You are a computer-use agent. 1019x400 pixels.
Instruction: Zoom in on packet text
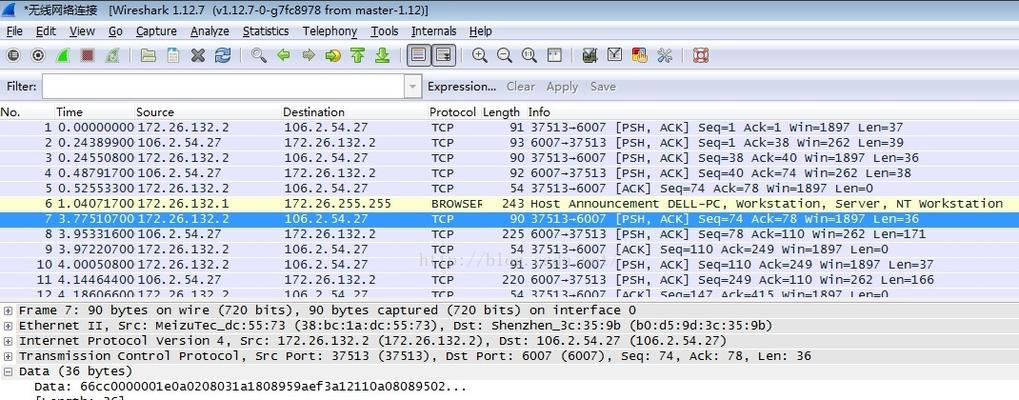tap(480, 56)
